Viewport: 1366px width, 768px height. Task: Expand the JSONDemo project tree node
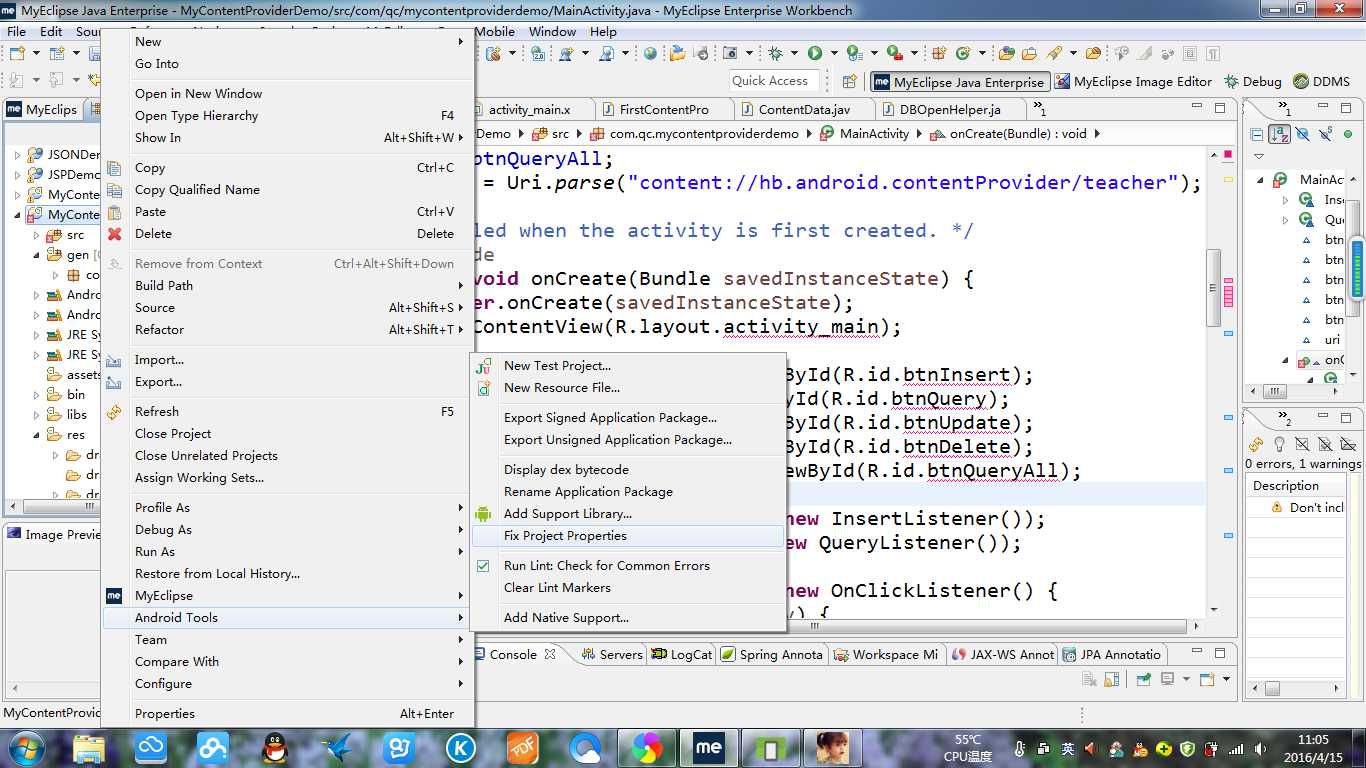click(17, 155)
